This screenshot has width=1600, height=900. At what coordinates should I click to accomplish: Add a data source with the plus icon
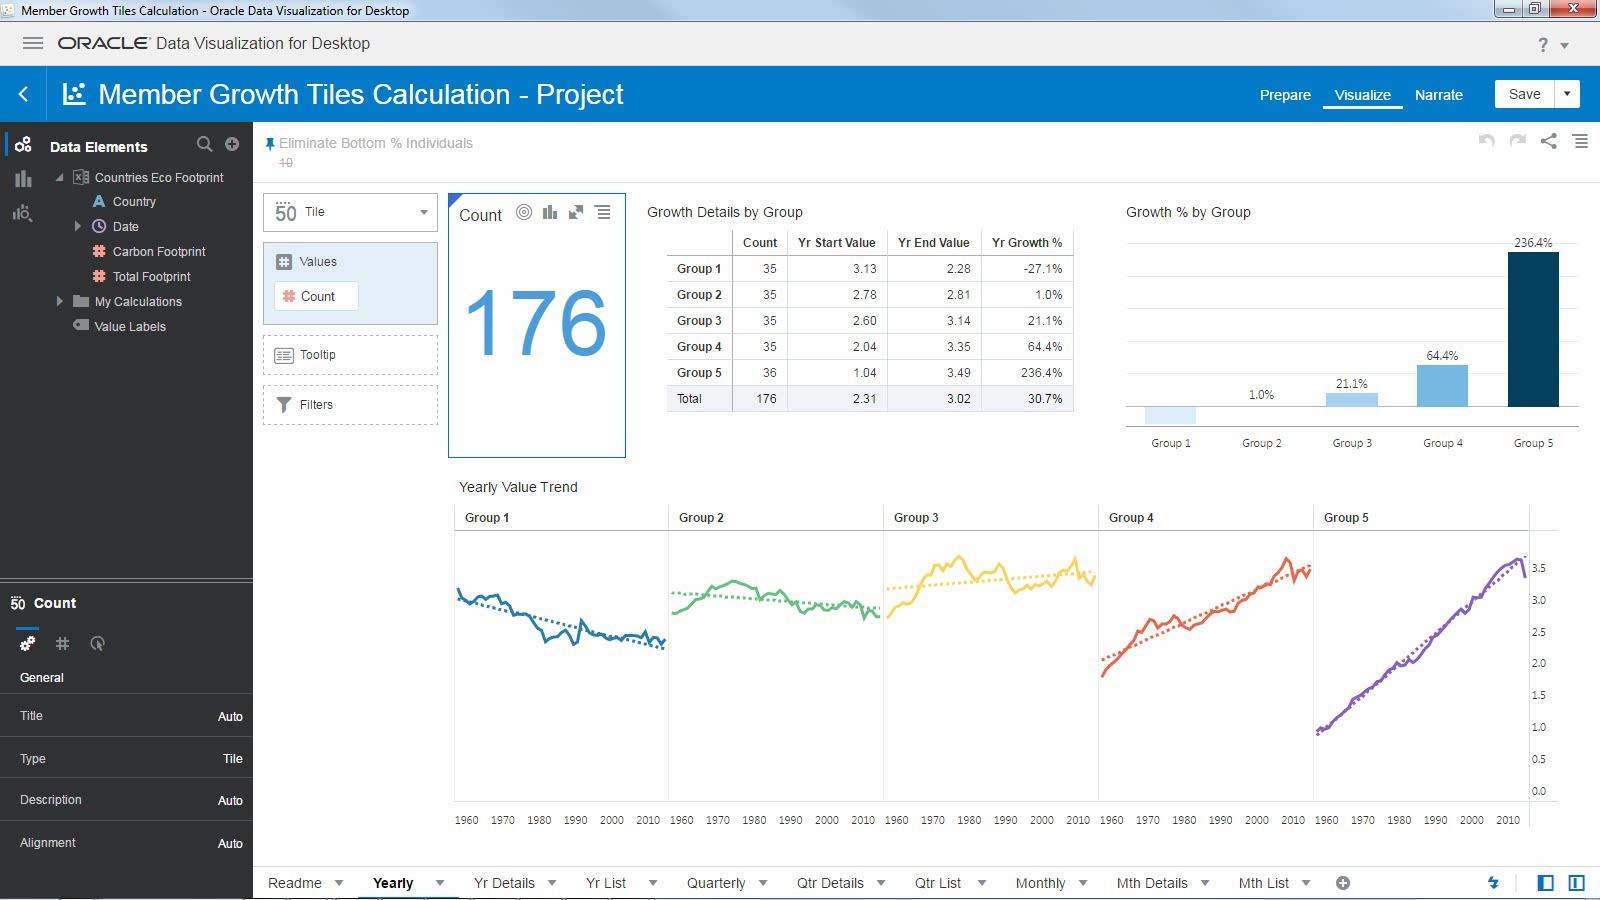click(231, 144)
